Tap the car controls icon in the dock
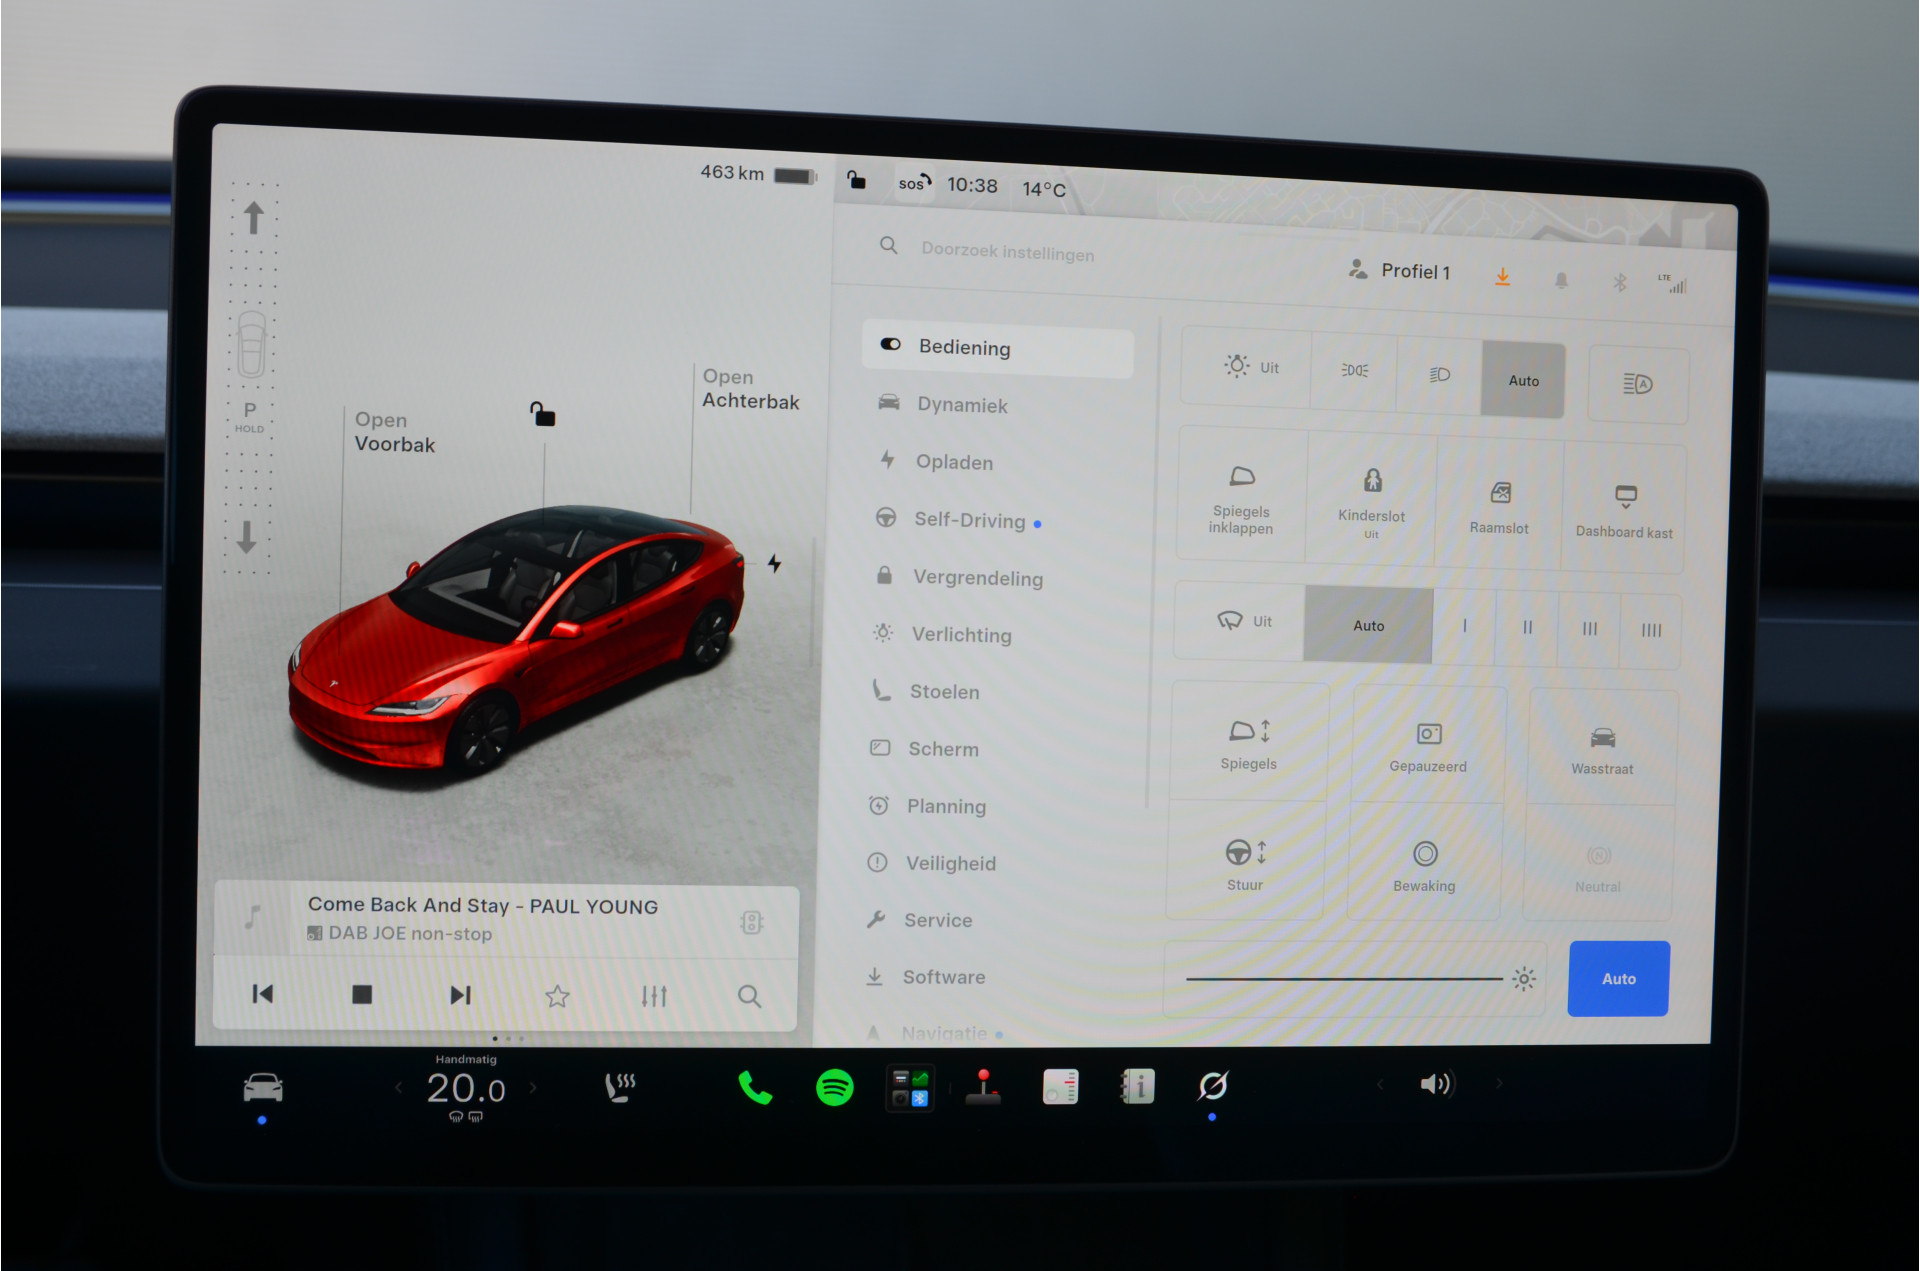The height and width of the screenshot is (1271, 1920). coord(263,1087)
